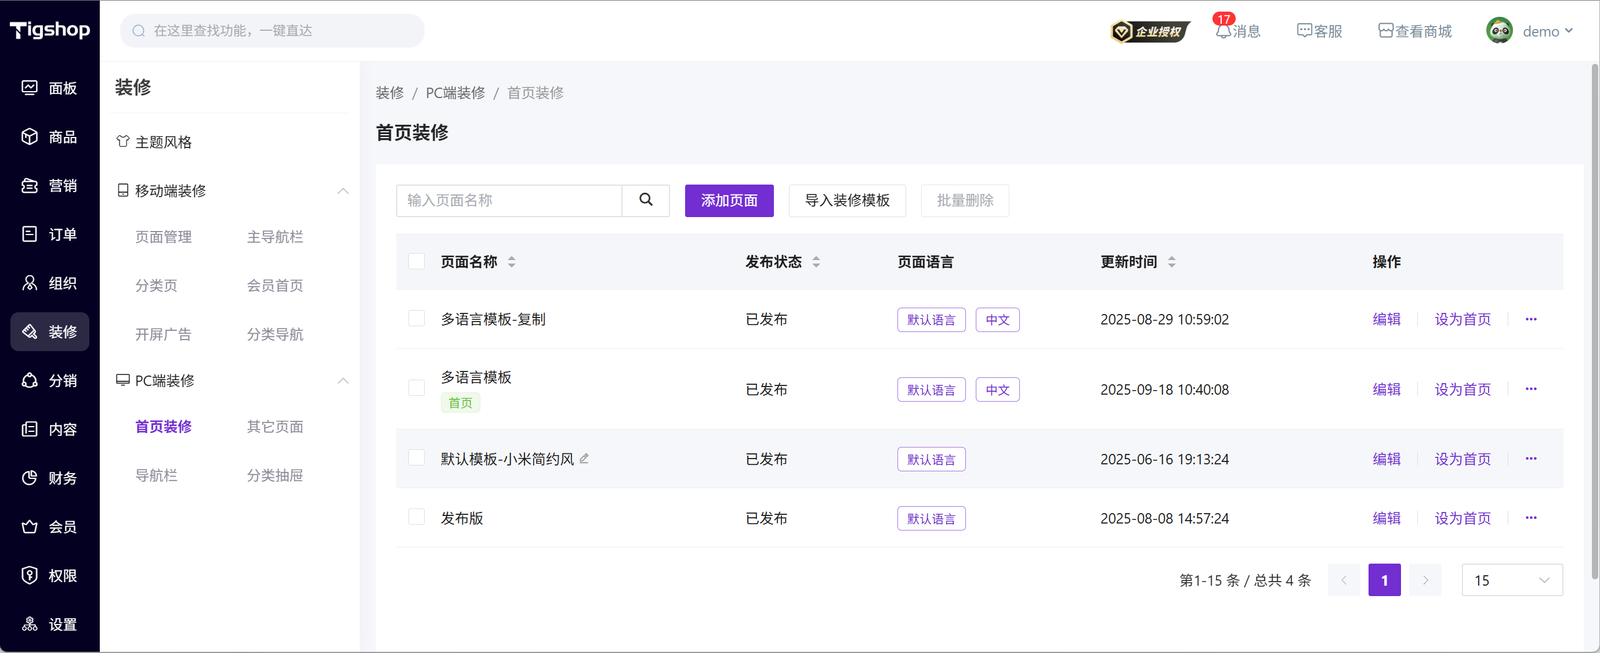Open more actions for 多语言模板-复制 row

coord(1530,319)
